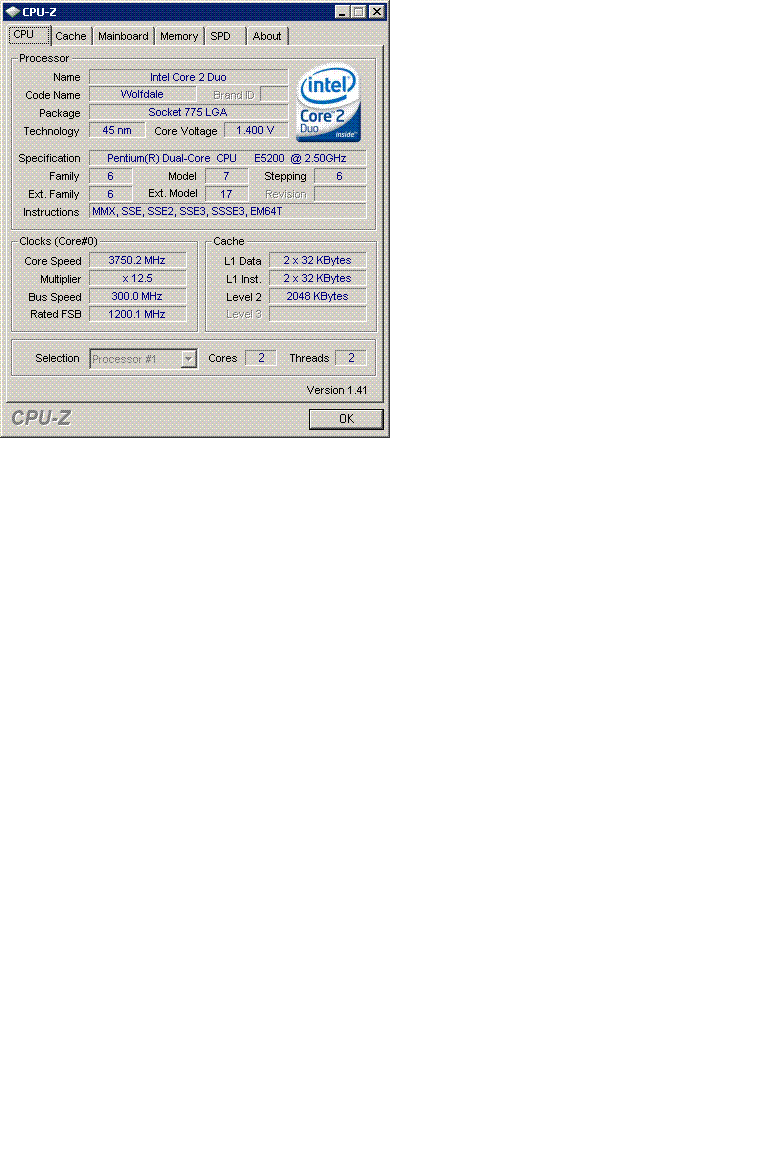Minimize the CPU-Z window
The height and width of the screenshot is (1157, 768).
(342, 12)
